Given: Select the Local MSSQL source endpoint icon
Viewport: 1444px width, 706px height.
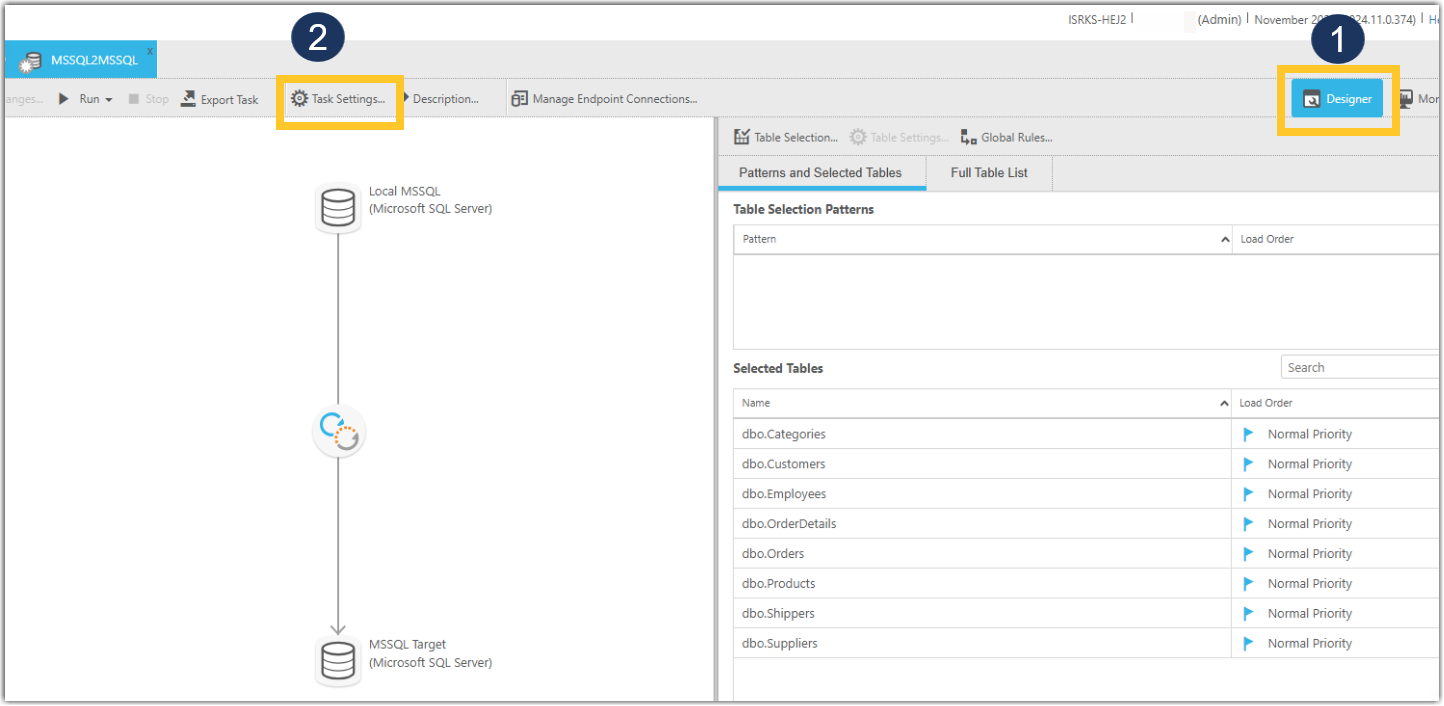Looking at the screenshot, I should pos(338,207).
